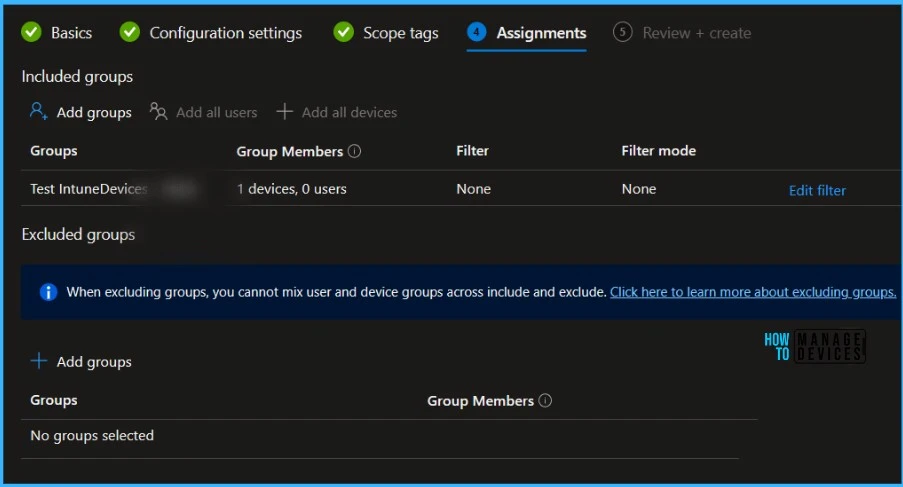Click the excluded Groups column header

(x=54, y=400)
